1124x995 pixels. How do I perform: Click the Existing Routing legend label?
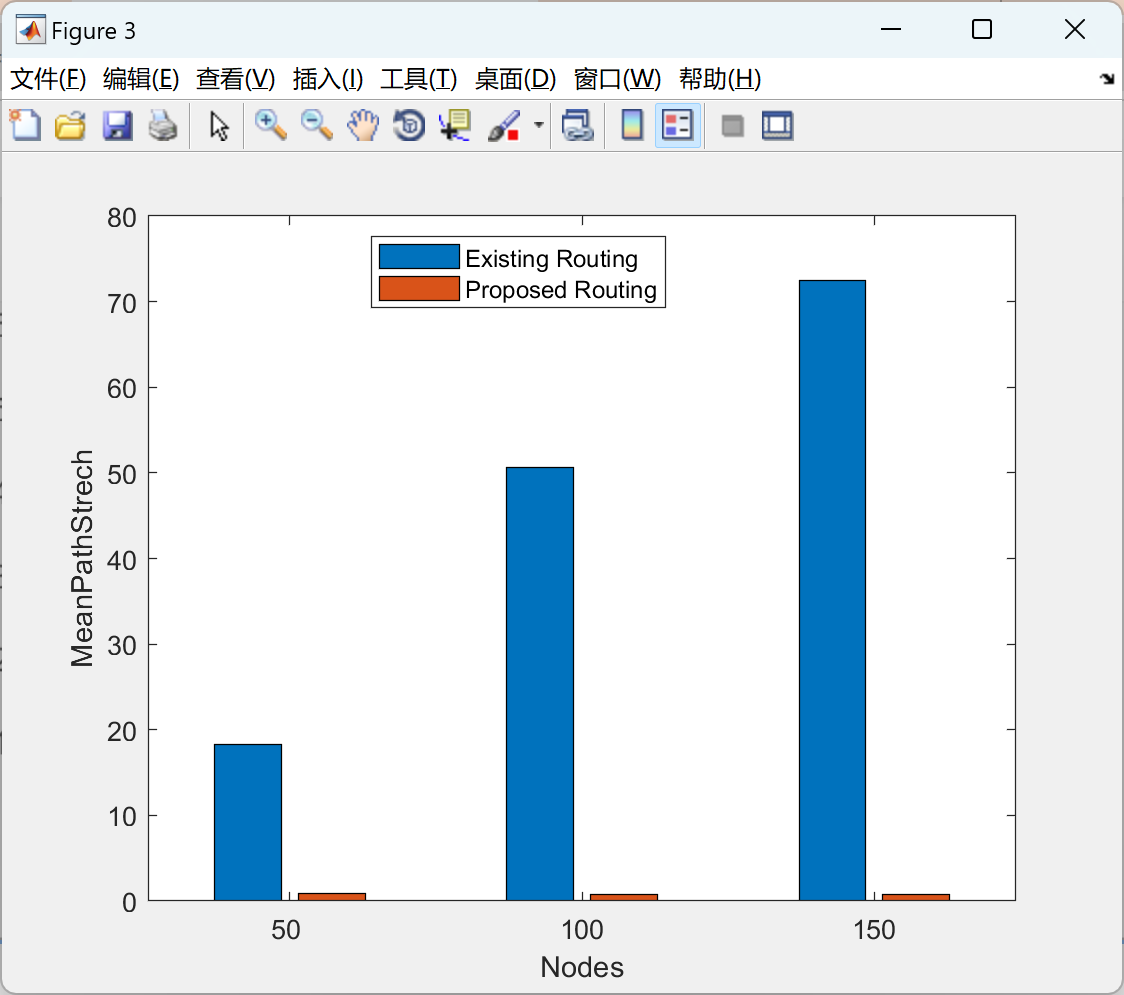pos(551,258)
